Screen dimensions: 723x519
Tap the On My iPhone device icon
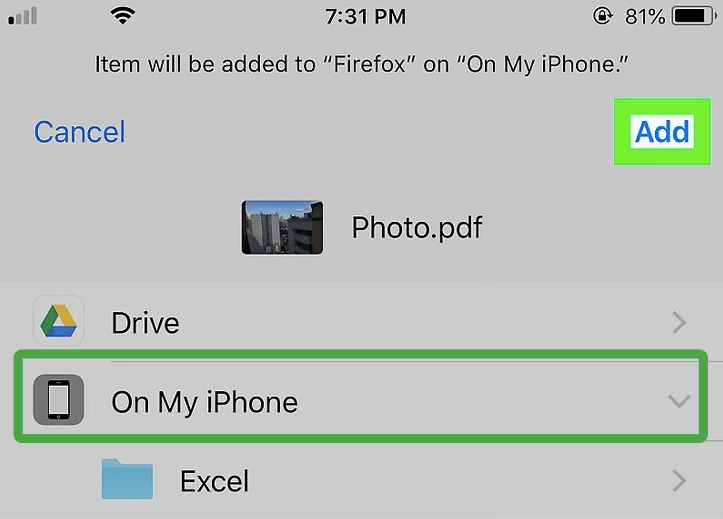click(58, 401)
